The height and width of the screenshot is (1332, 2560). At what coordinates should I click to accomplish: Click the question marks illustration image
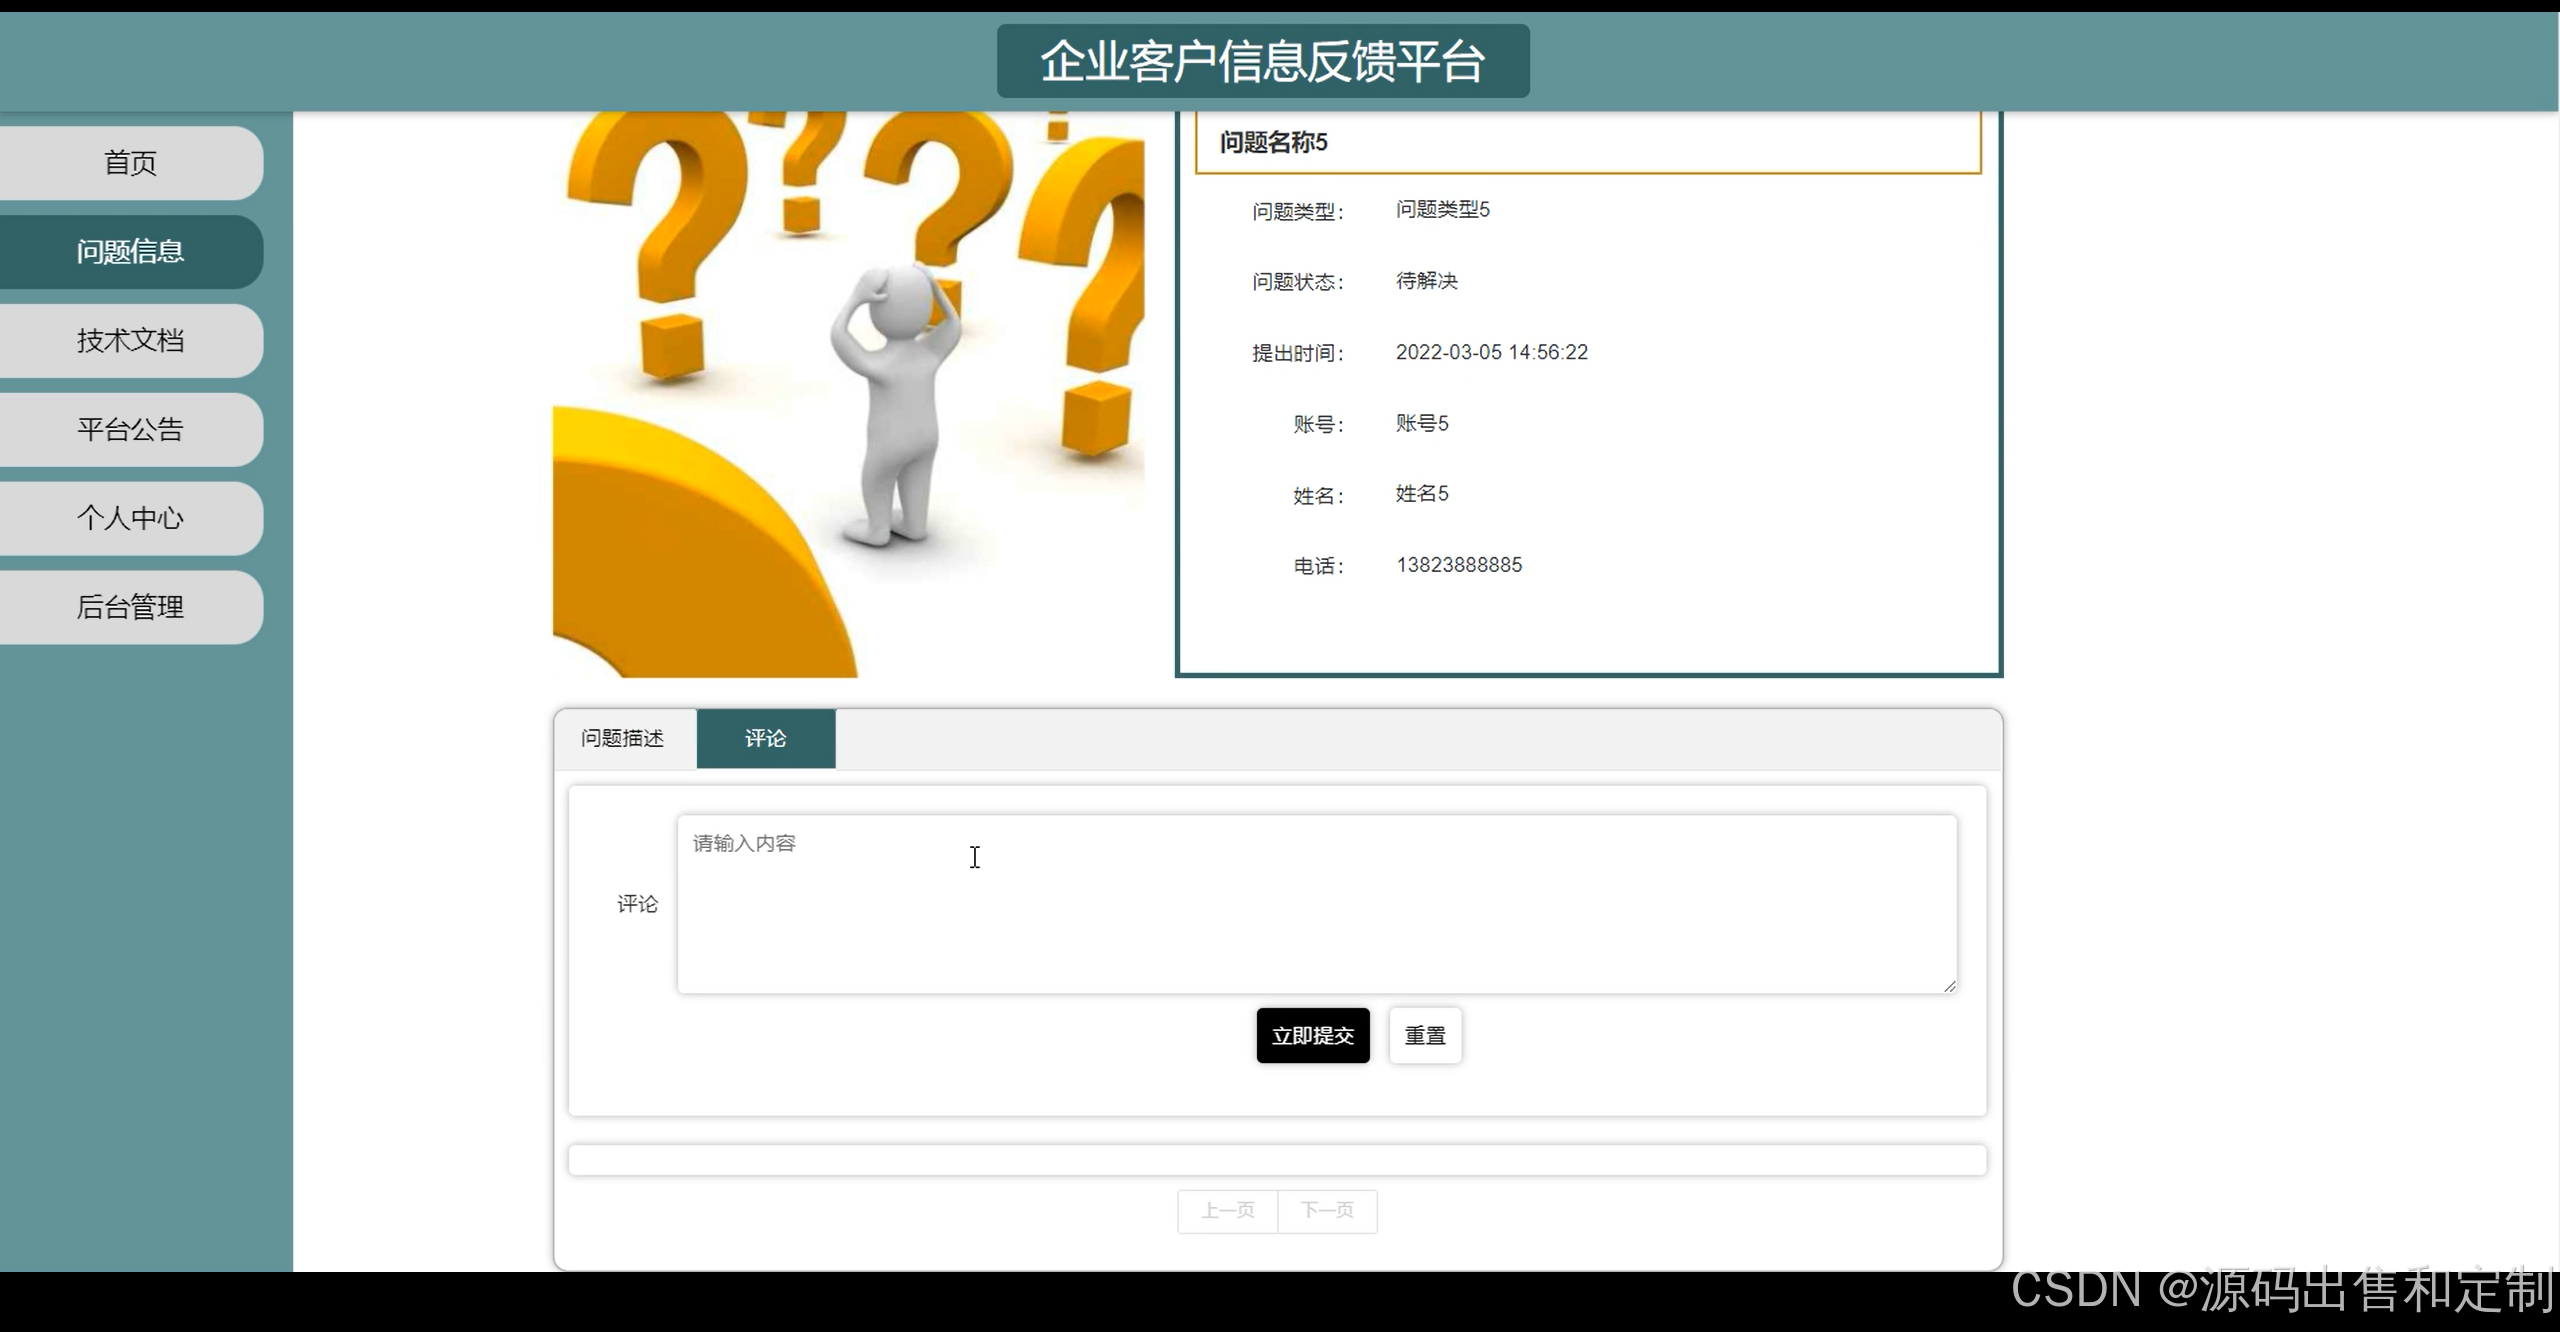click(x=848, y=394)
